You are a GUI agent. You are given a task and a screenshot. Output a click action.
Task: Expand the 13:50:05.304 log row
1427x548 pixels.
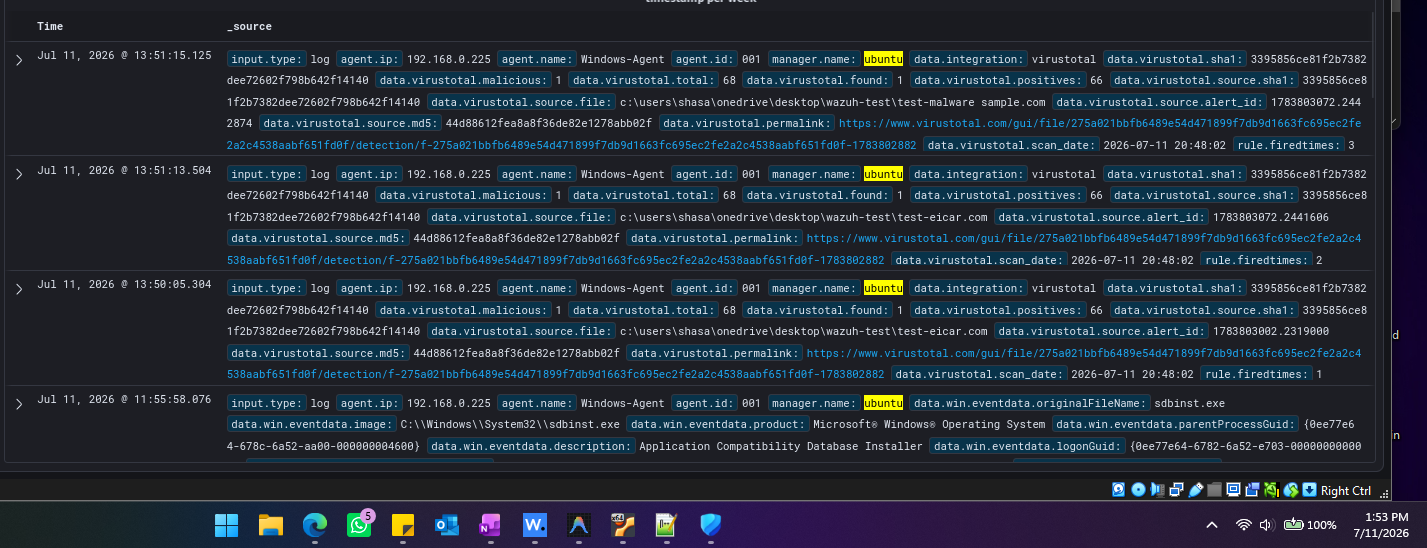click(19, 289)
